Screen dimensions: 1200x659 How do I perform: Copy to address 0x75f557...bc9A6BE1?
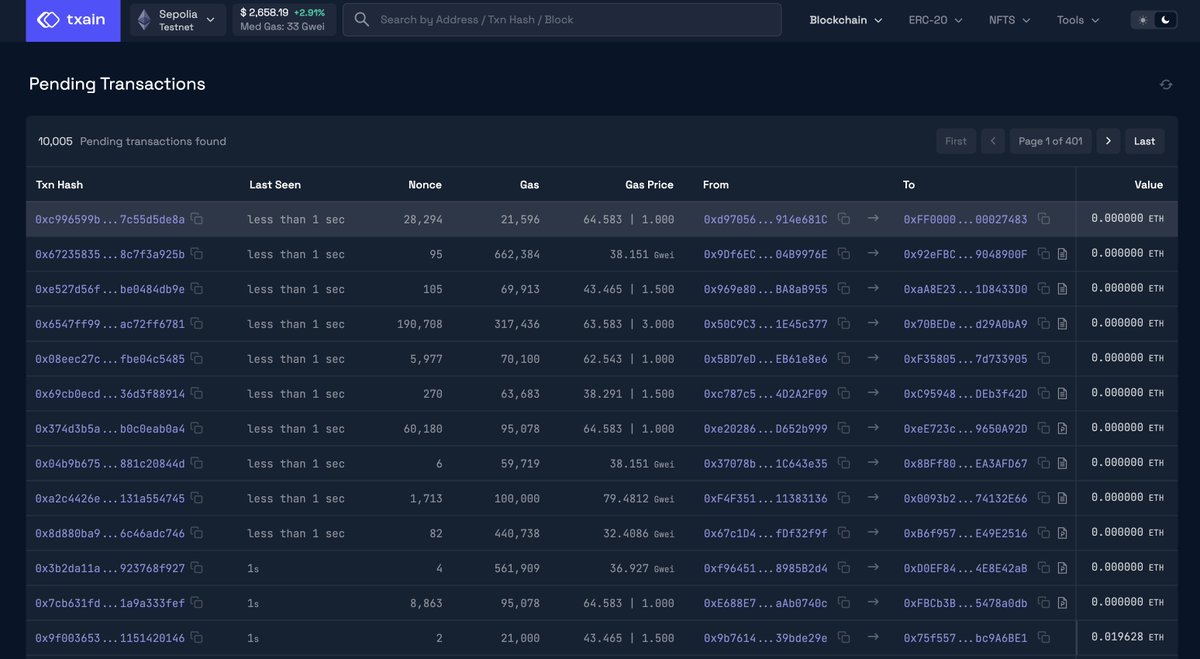pyautogui.click(x=1044, y=637)
